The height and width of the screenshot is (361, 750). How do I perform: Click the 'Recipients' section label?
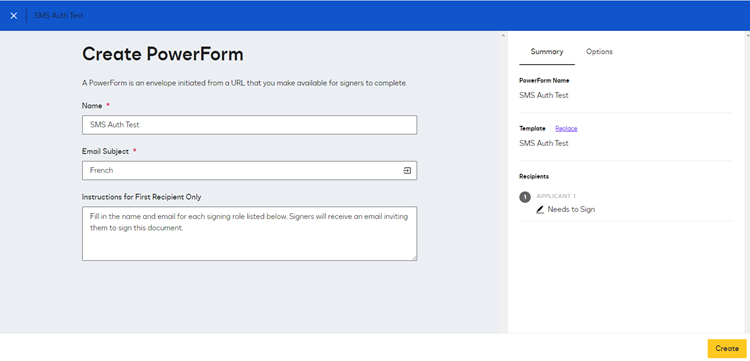click(534, 176)
